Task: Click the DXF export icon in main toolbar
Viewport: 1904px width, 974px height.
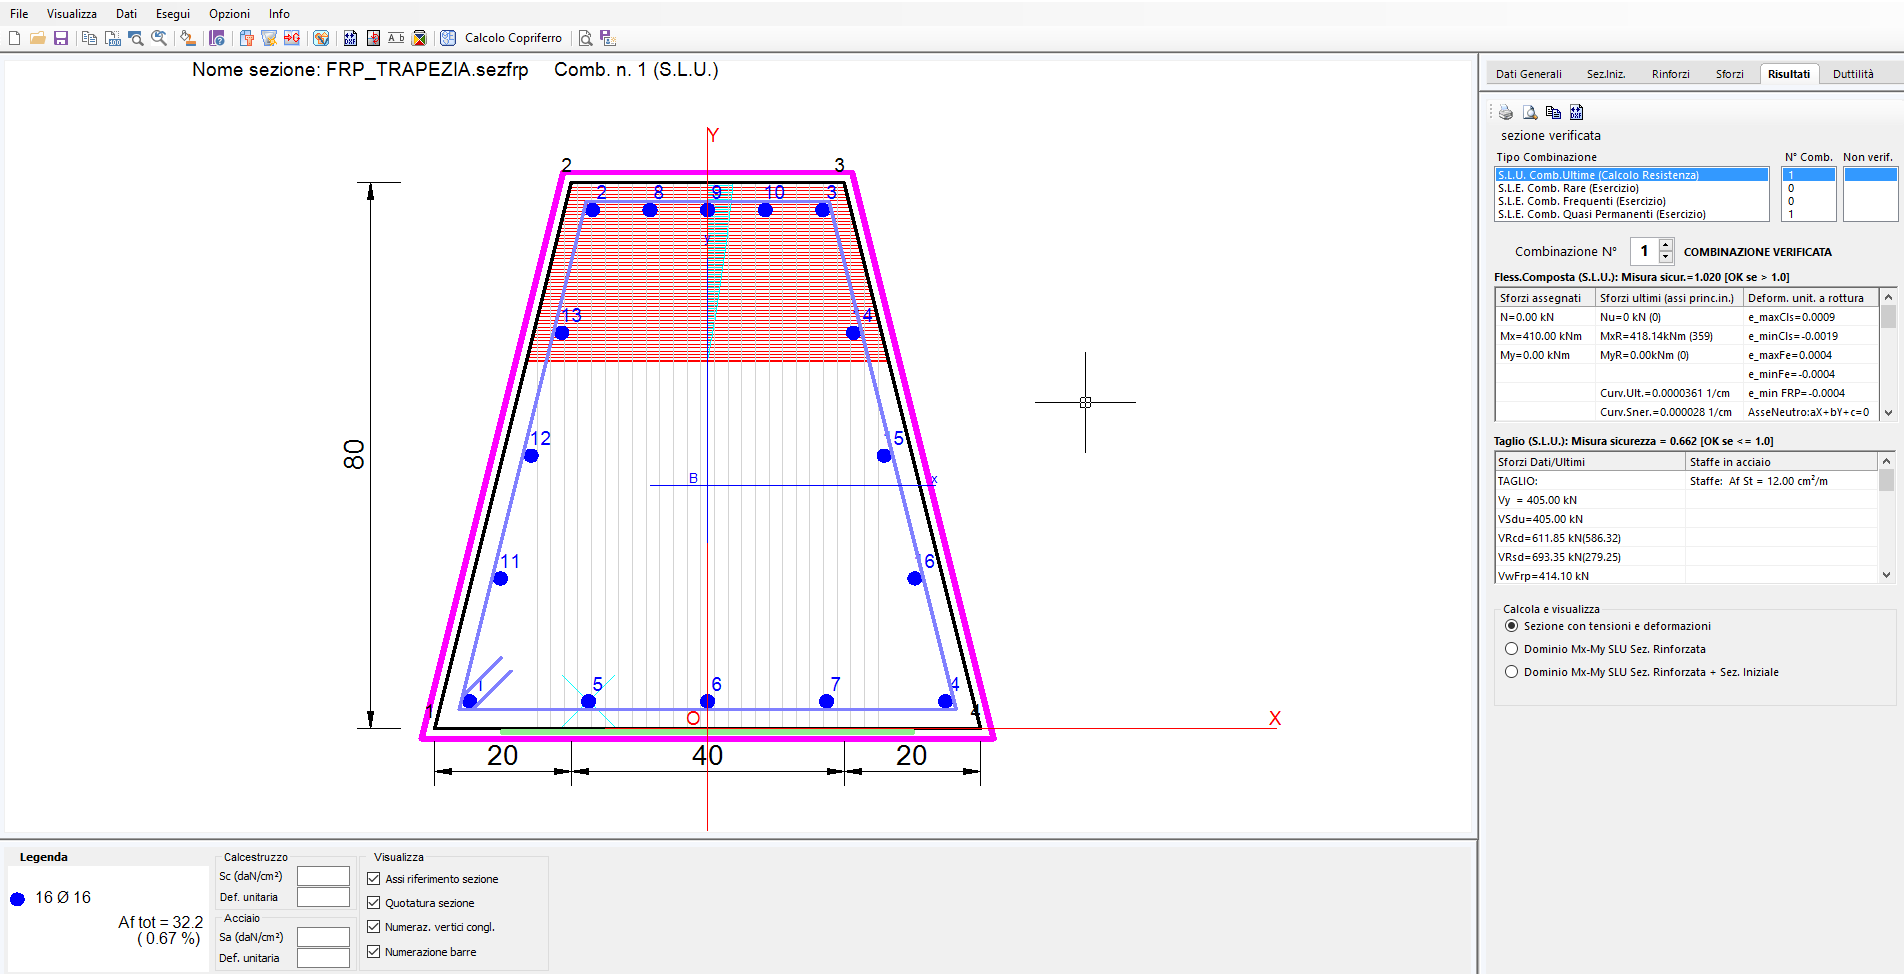Action: [x=350, y=38]
